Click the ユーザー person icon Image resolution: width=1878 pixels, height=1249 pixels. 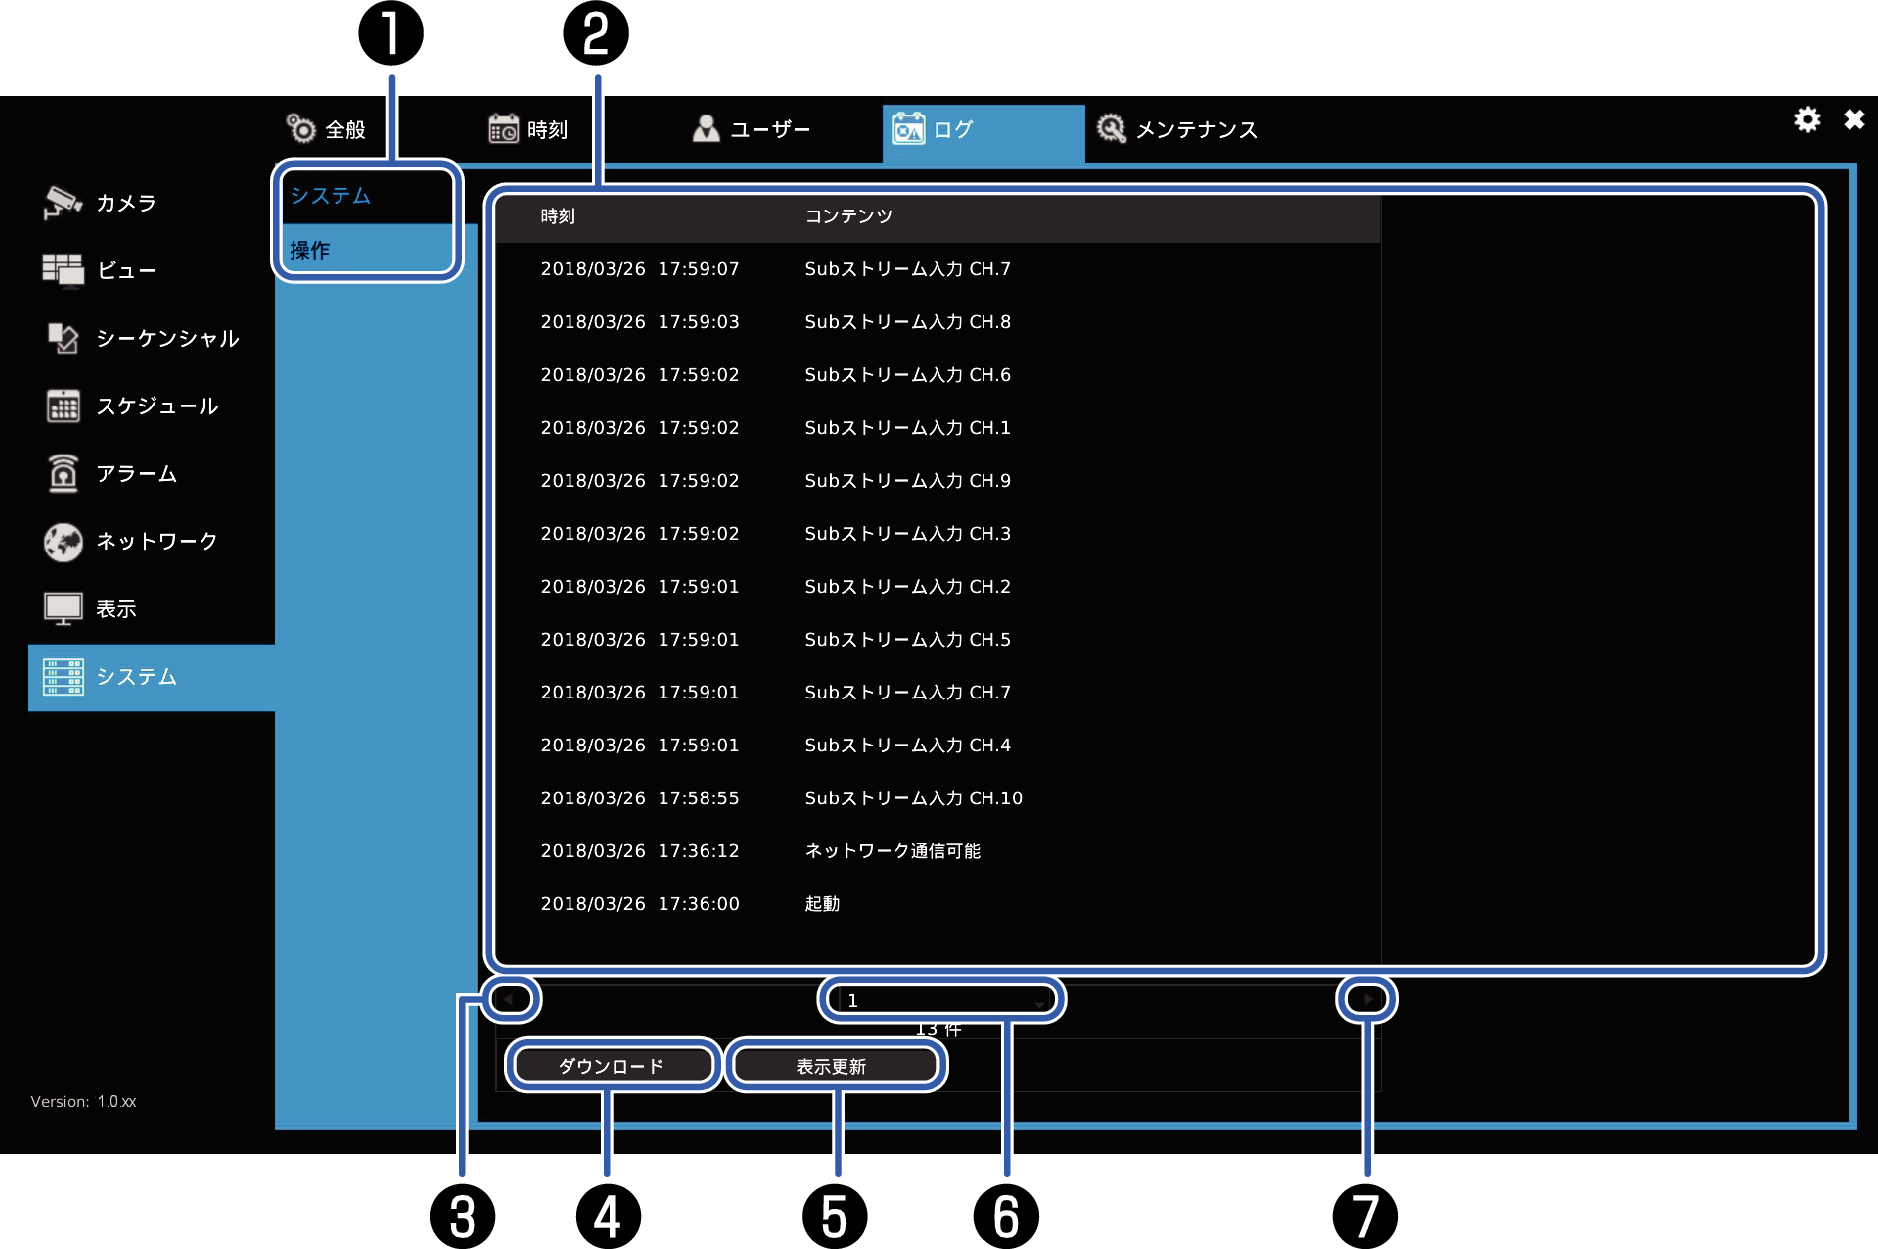click(x=706, y=129)
